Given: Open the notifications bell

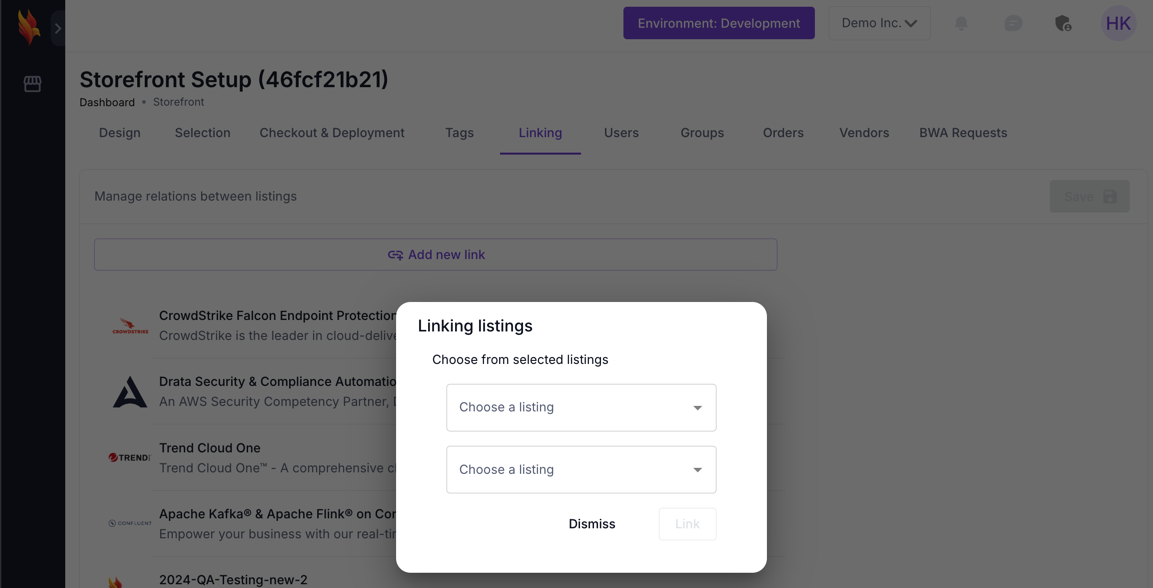Looking at the screenshot, I should tap(961, 23).
